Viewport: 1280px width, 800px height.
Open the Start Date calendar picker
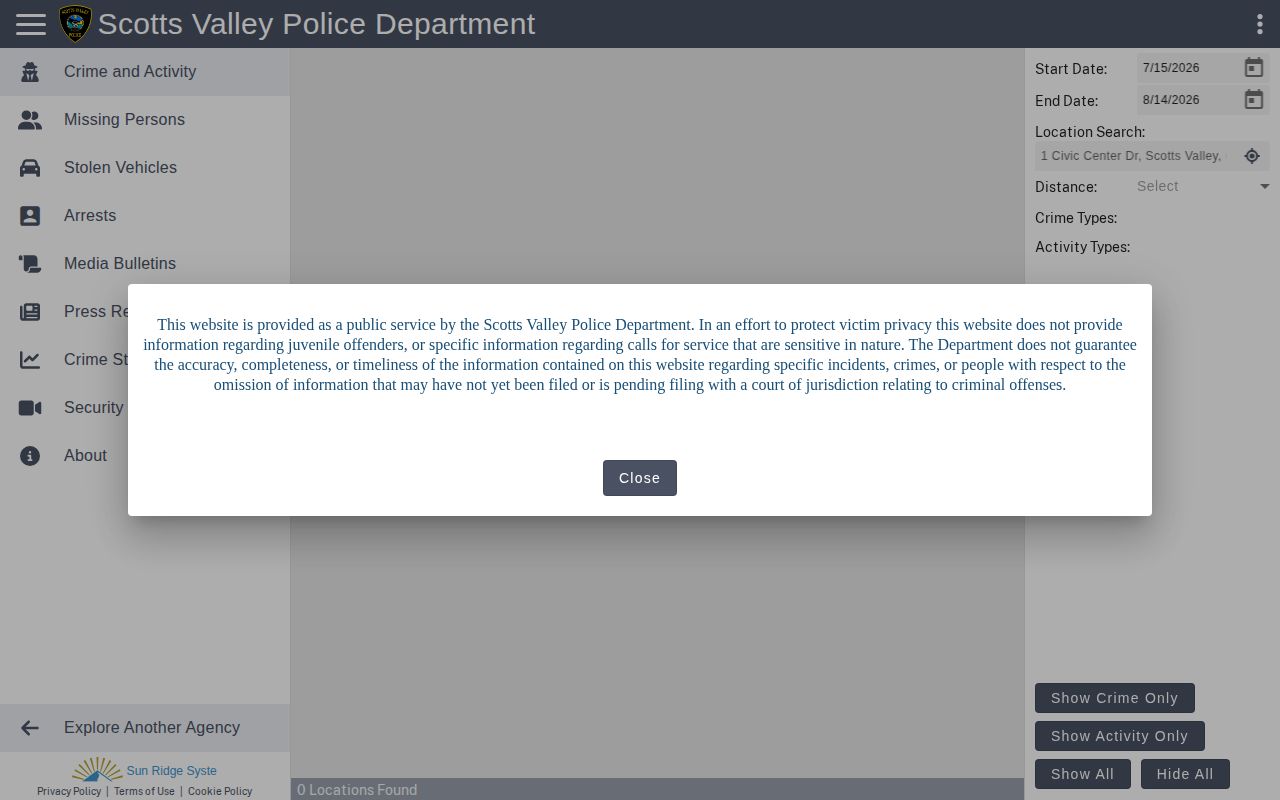(x=1253, y=68)
